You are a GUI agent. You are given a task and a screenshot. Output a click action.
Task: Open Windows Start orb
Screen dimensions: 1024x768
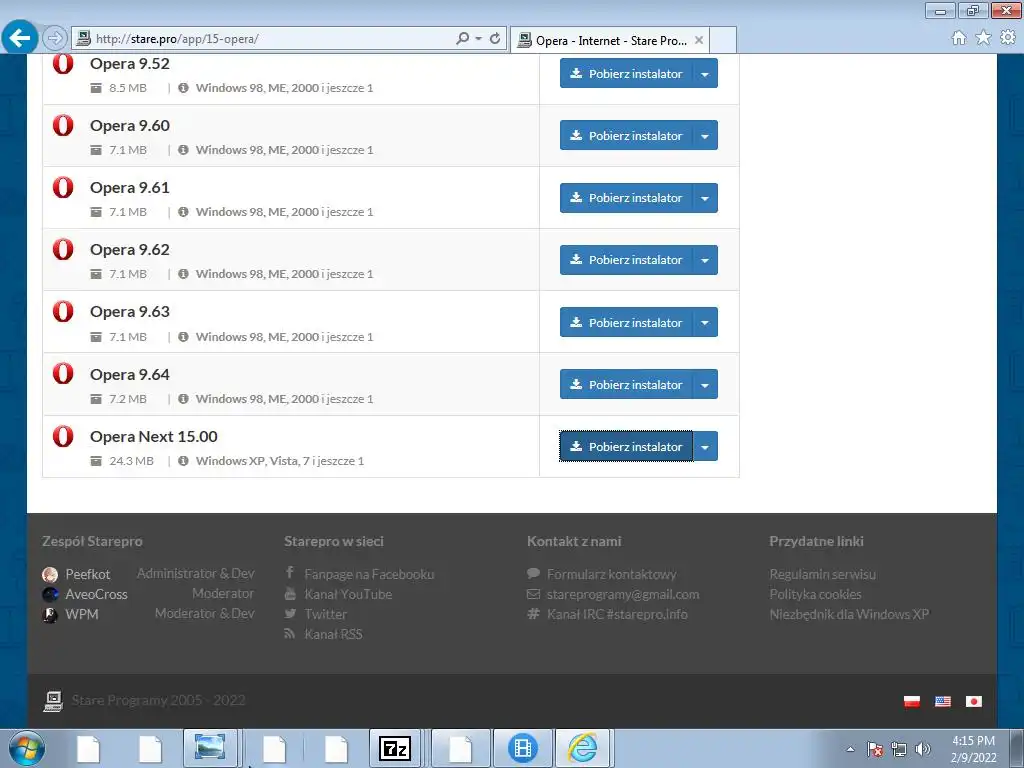(x=27, y=748)
